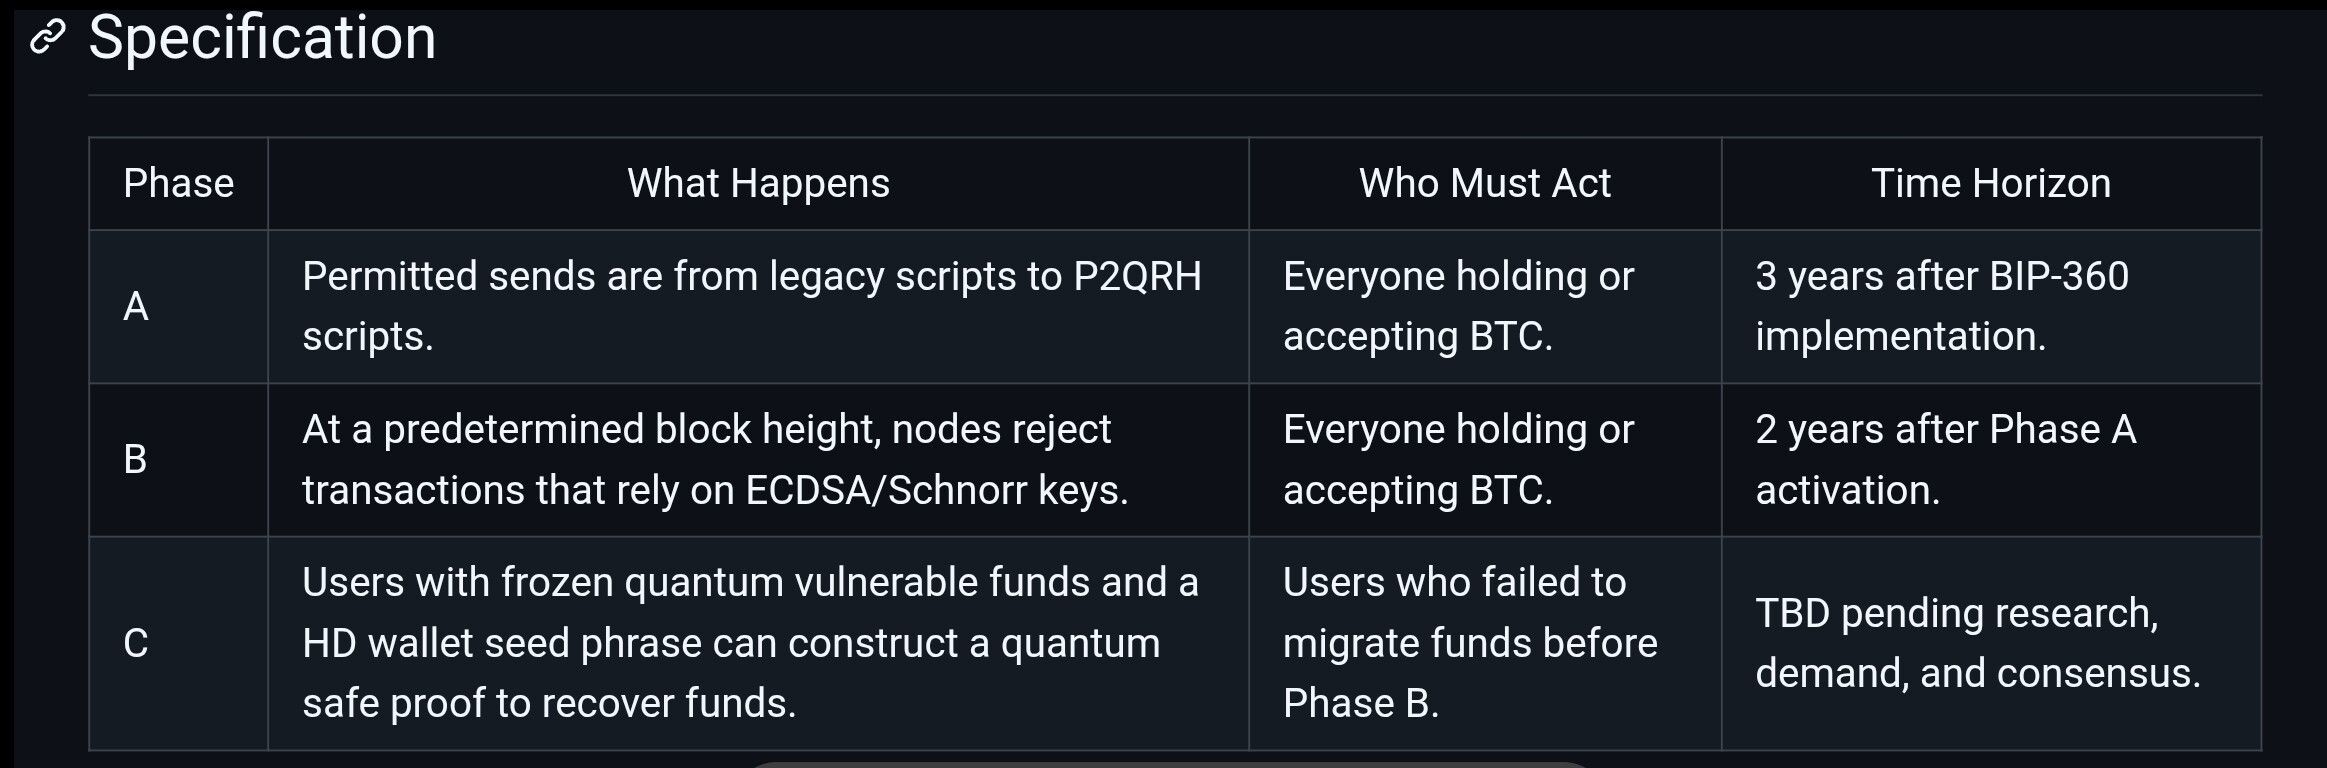This screenshot has height=768, width=2327.
Task: Click the anchor link icon beside Specification
Action: pyautogui.click(x=47, y=38)
